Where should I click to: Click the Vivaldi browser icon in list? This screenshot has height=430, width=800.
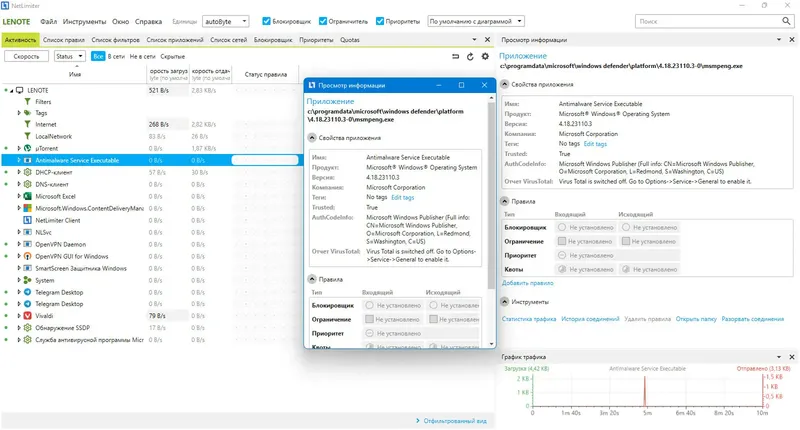(28, 316)
